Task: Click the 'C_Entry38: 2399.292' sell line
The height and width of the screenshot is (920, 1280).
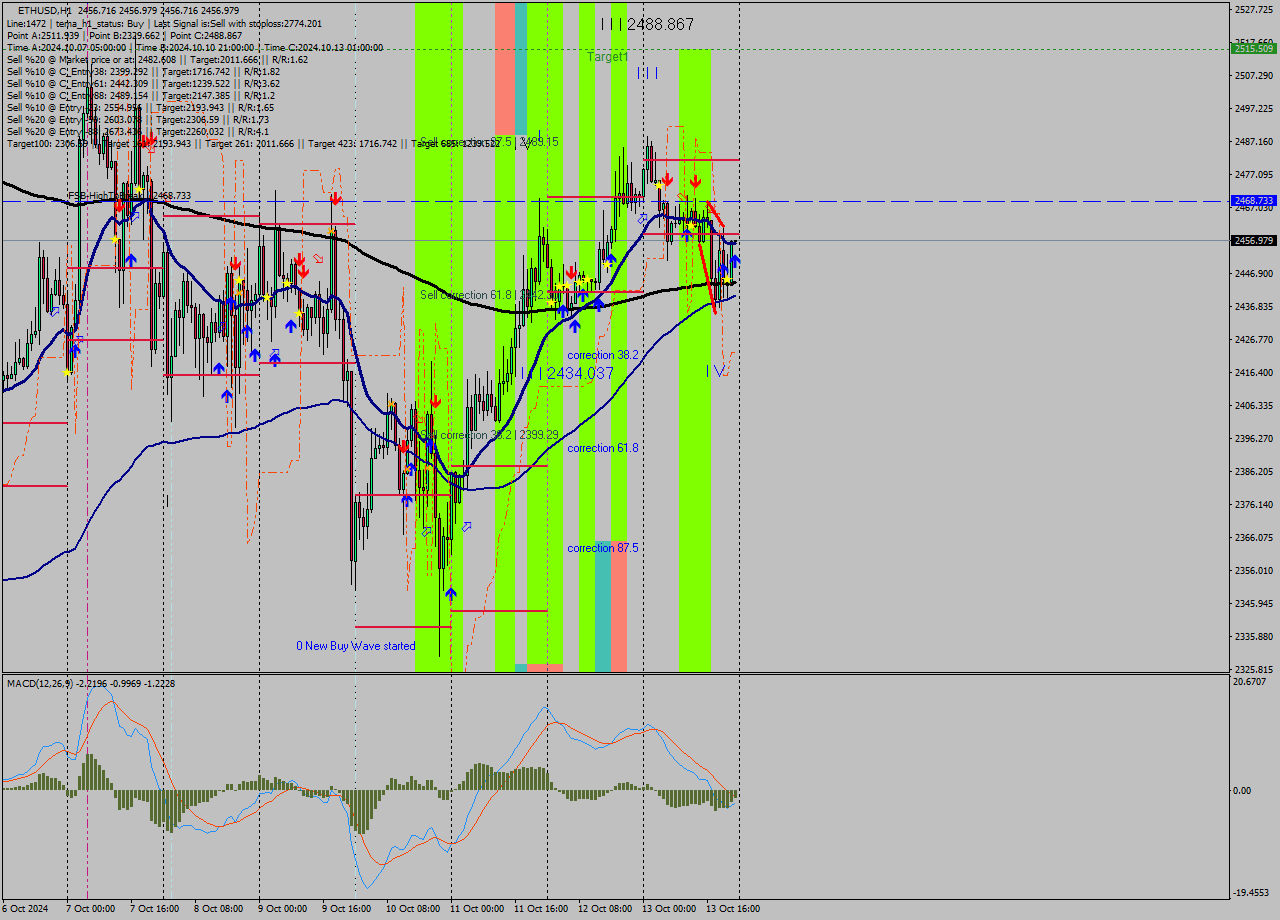Action: tap(143, 71)
